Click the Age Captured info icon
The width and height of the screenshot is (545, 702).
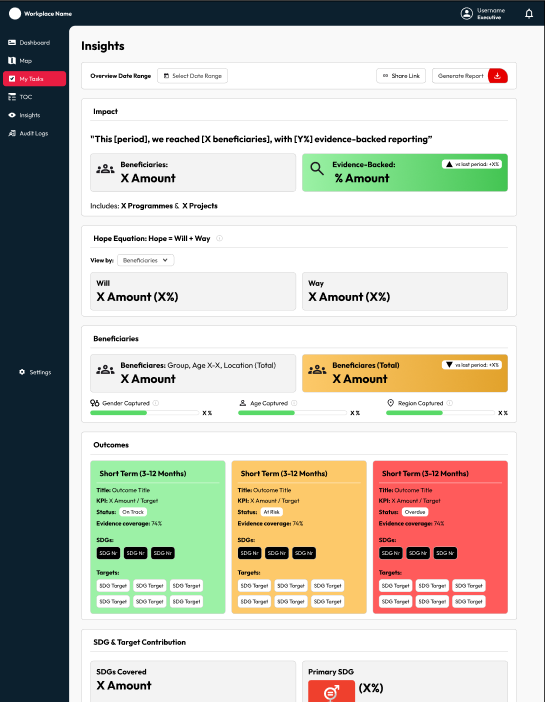pos(294,403)
